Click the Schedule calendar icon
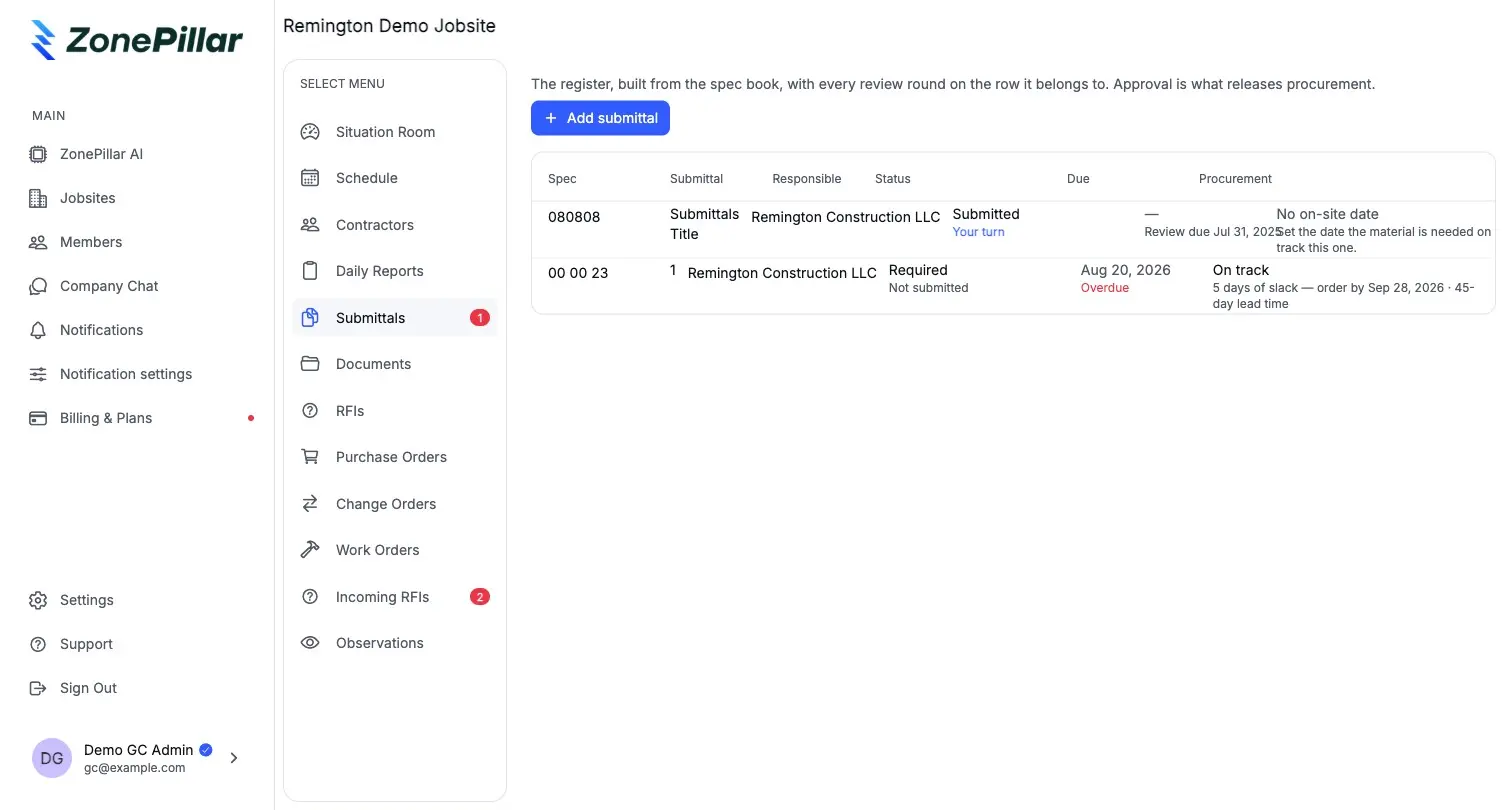Screen dimensions: 1512x810 (x=310, y=178)
